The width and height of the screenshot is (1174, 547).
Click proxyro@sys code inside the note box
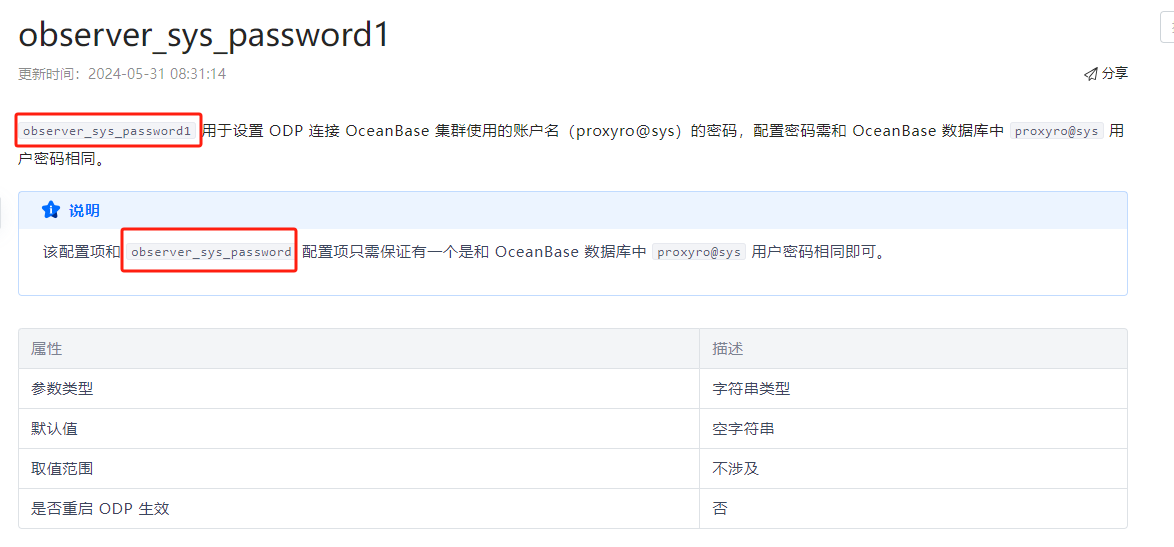click(x=699, y=252)
